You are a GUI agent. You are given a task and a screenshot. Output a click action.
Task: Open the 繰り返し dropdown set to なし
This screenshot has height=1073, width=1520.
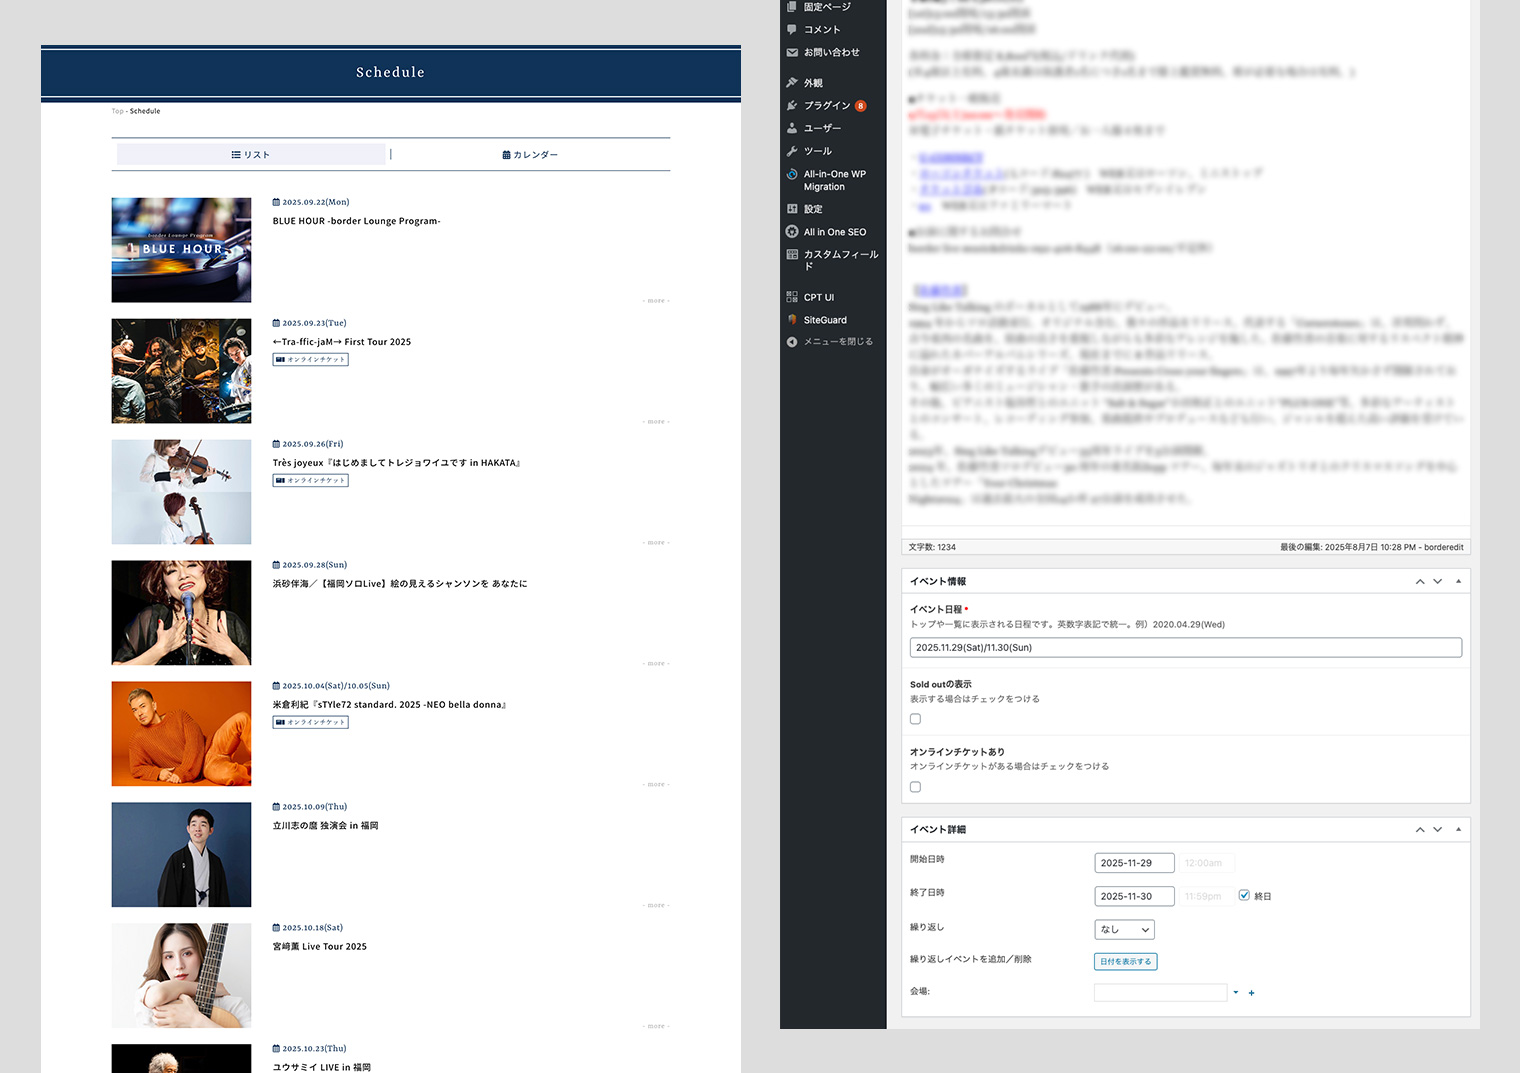click(x=1124, y=929)
